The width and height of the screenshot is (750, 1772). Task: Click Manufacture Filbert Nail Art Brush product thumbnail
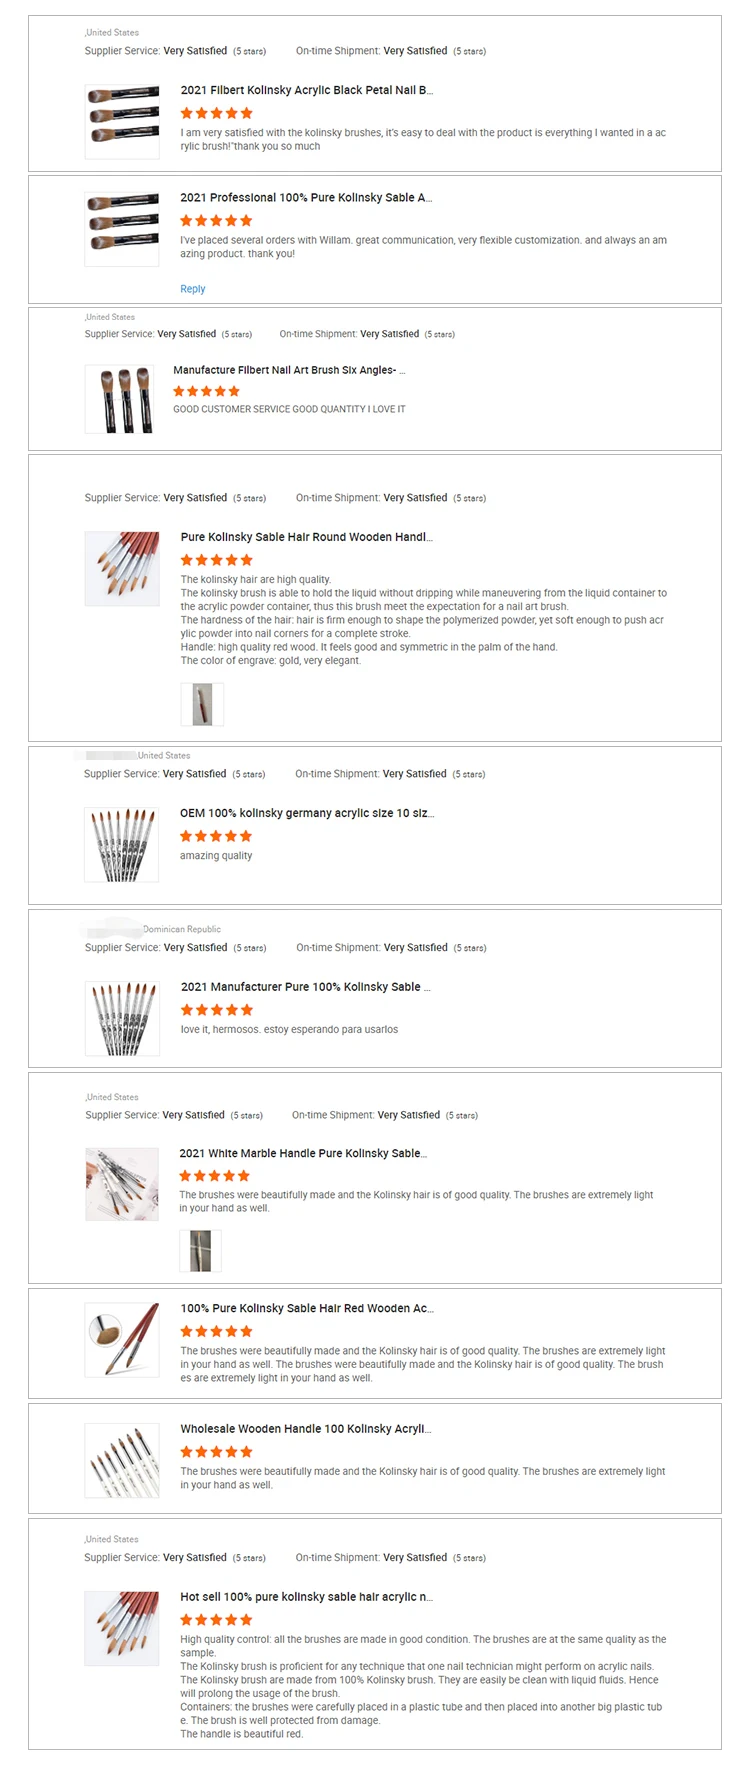(122, 399)
